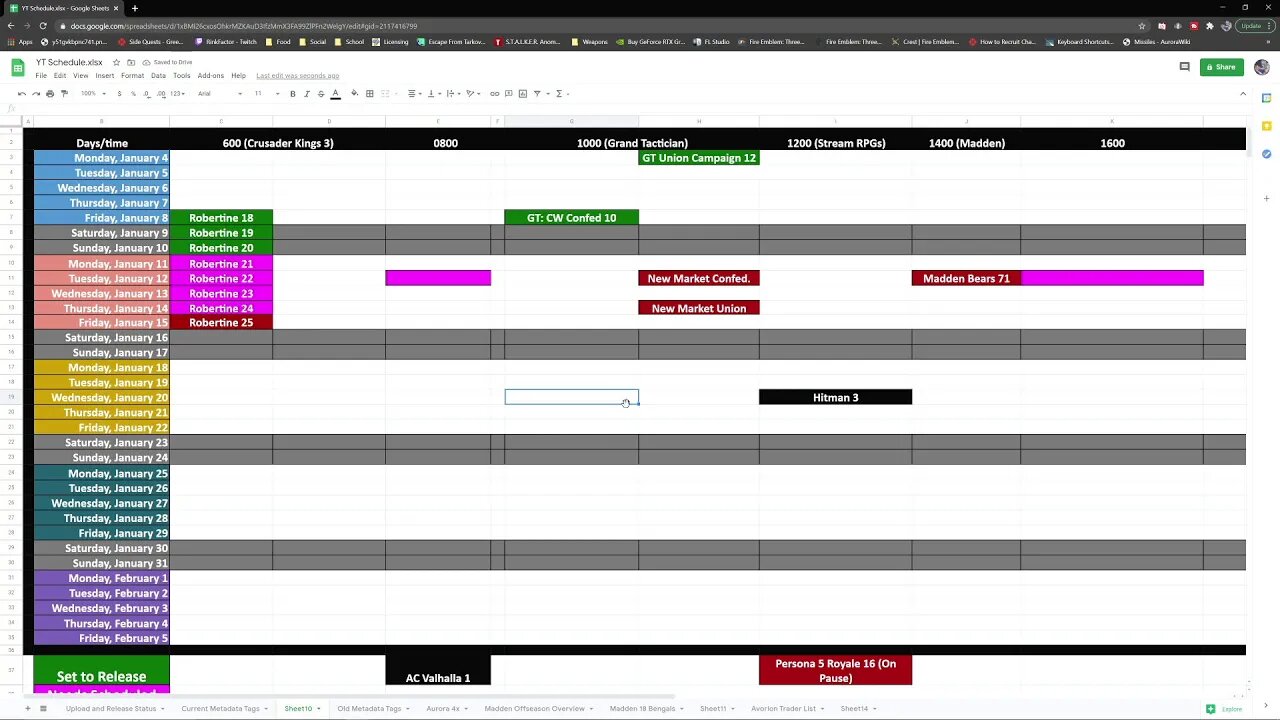Select 'GT Union Campaign 12' cell
The image size is (1280, 720).
click(x=698, y=158)
